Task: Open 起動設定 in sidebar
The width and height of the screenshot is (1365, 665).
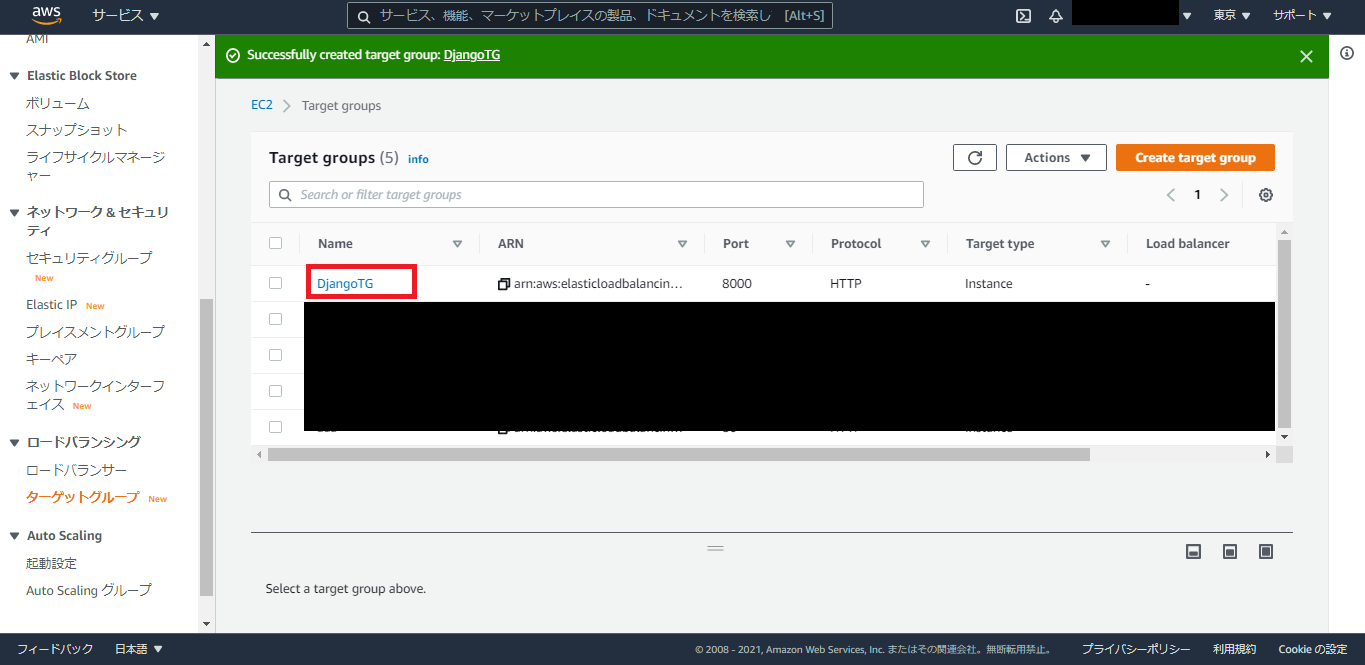Action: [51, 564]
